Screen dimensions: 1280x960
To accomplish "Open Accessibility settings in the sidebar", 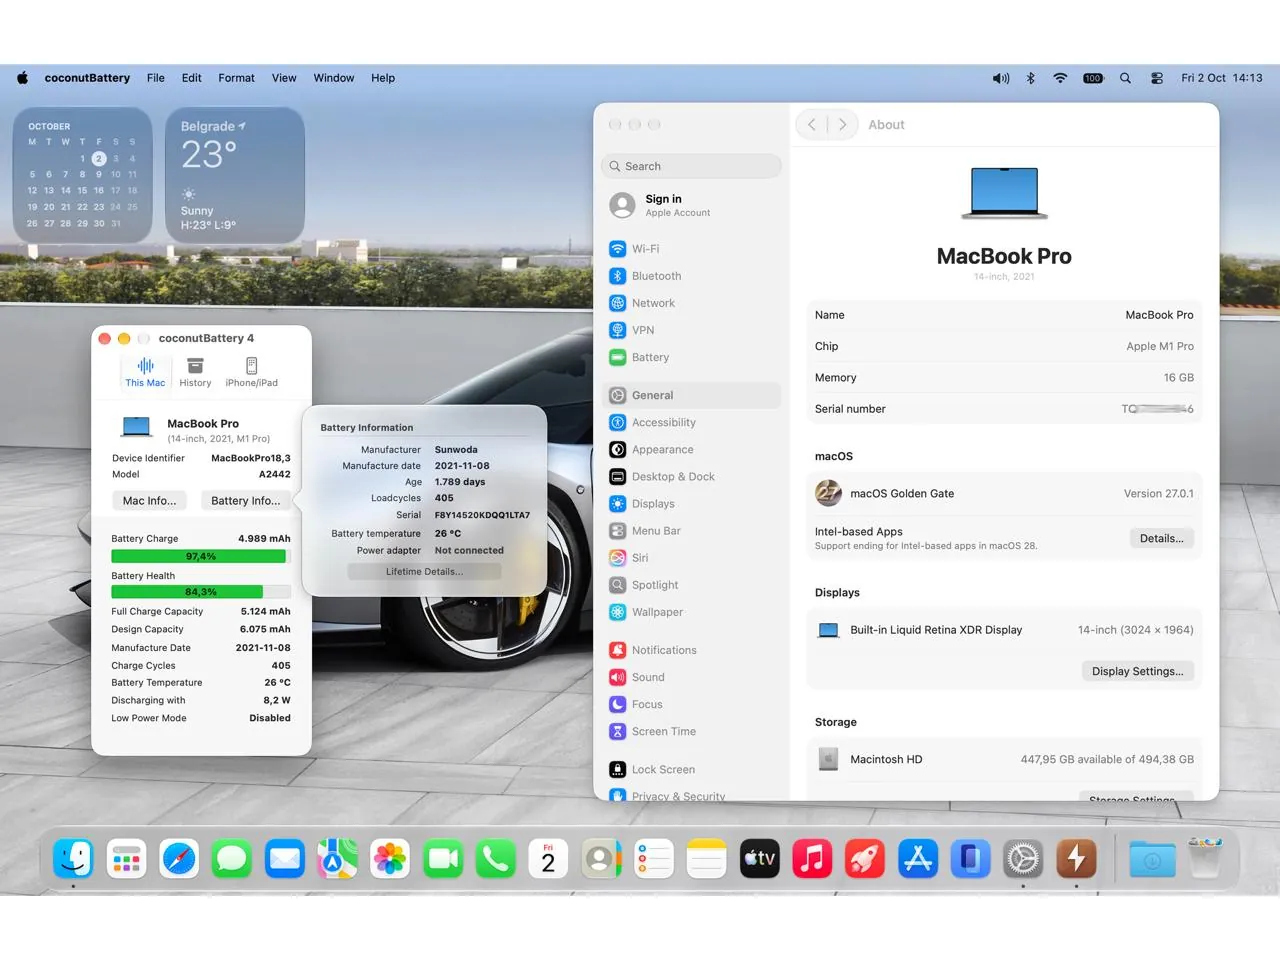I will coord(693,423).
